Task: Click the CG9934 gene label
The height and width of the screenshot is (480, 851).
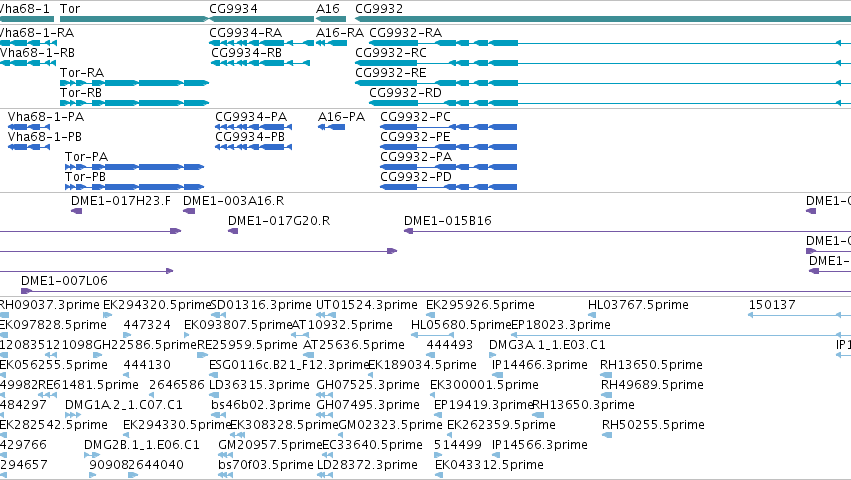Action: tap(233, 9)
